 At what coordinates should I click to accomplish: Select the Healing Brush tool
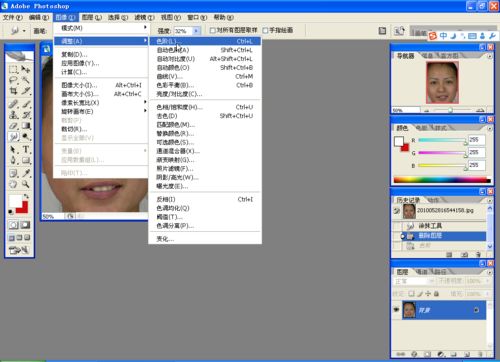(13, 104)
